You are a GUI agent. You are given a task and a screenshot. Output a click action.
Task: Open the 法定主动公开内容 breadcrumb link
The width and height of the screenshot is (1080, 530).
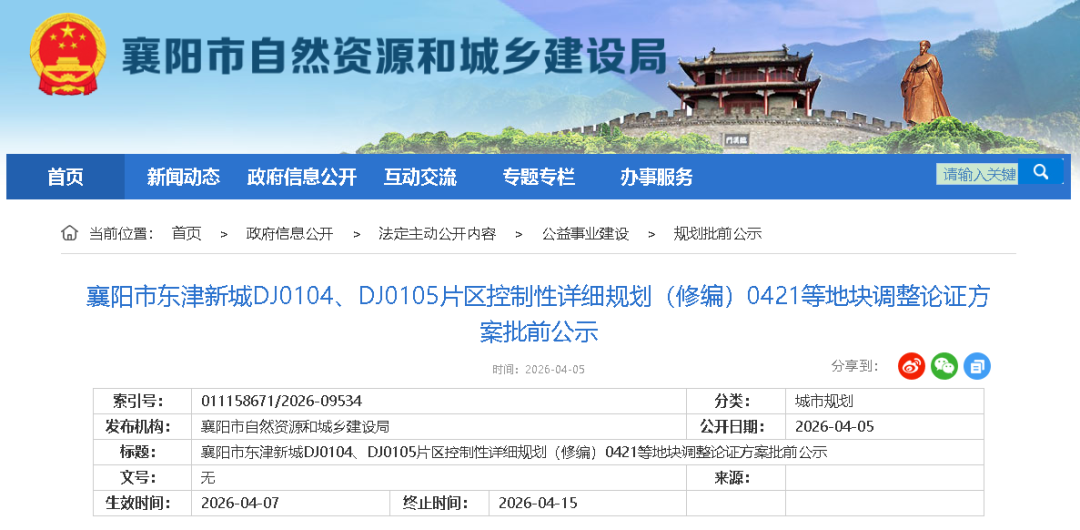tap(436, 233)
